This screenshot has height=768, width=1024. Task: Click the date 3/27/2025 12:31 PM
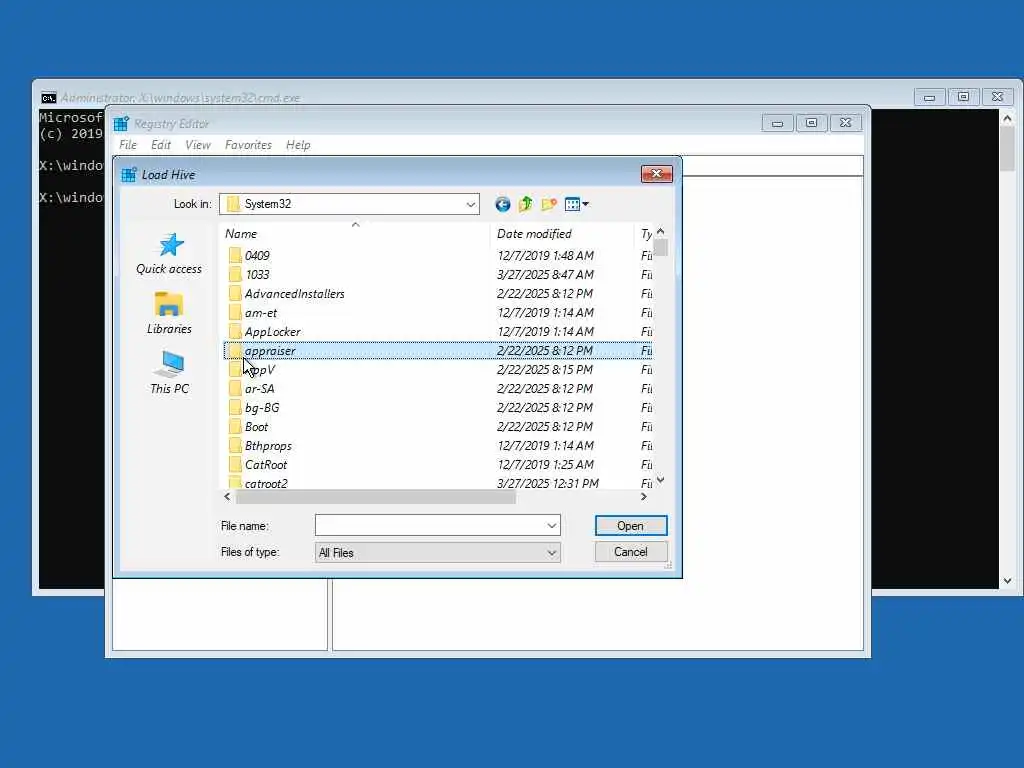coord(548,483)
